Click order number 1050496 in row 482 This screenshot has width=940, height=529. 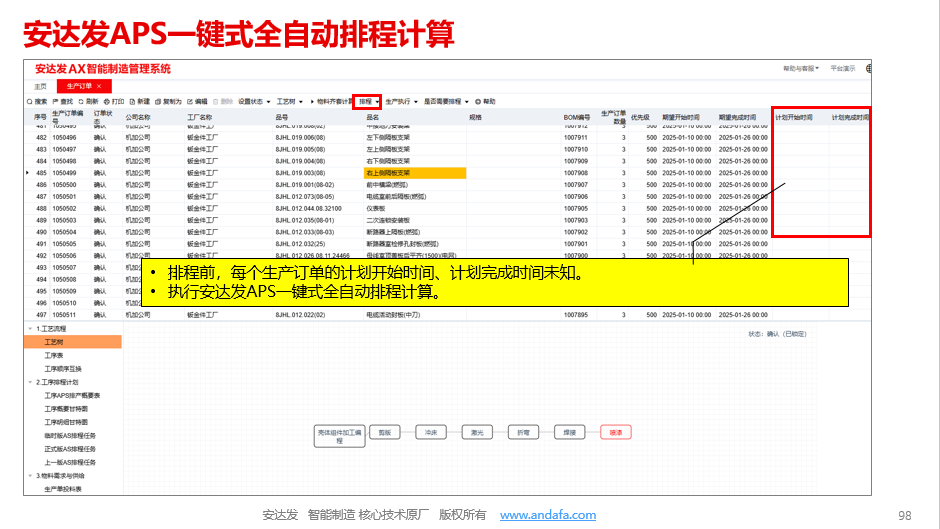pyautogui.click(x=64, y=137)
